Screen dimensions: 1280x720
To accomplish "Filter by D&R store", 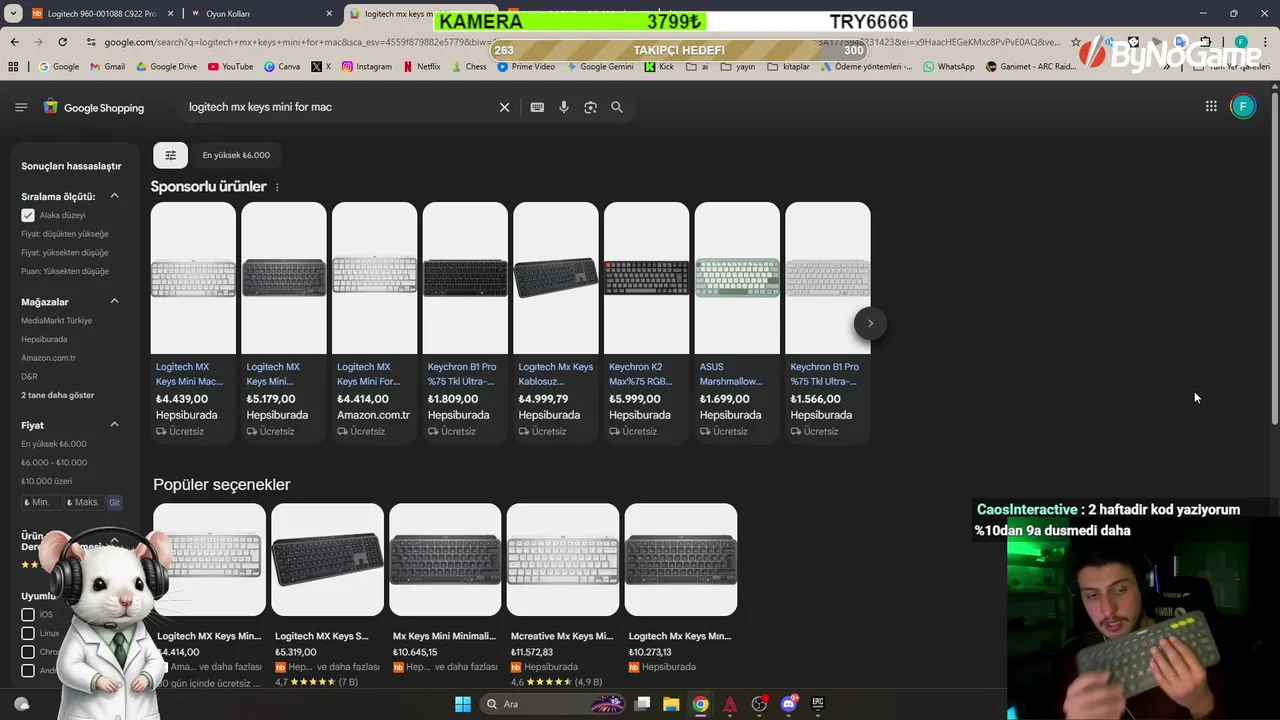I will click(30, 377).
